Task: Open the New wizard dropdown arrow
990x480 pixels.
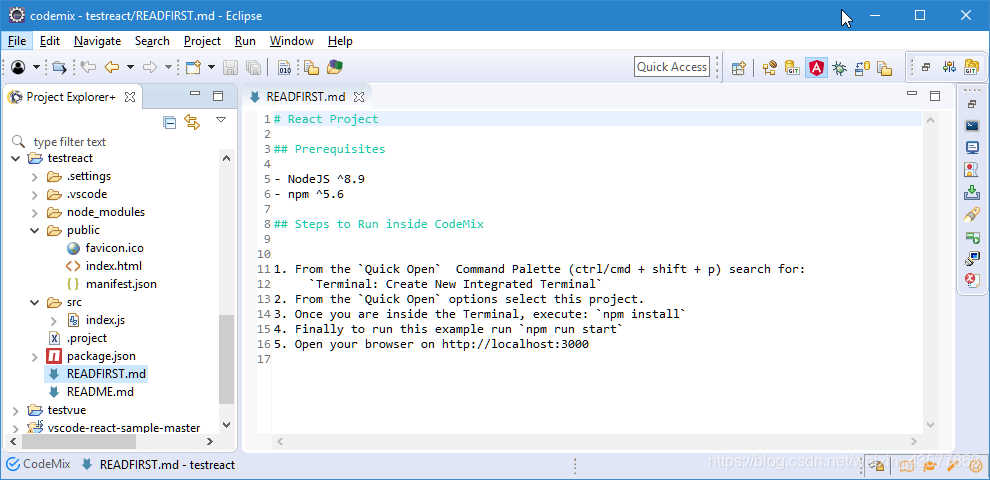Action: 211,67
